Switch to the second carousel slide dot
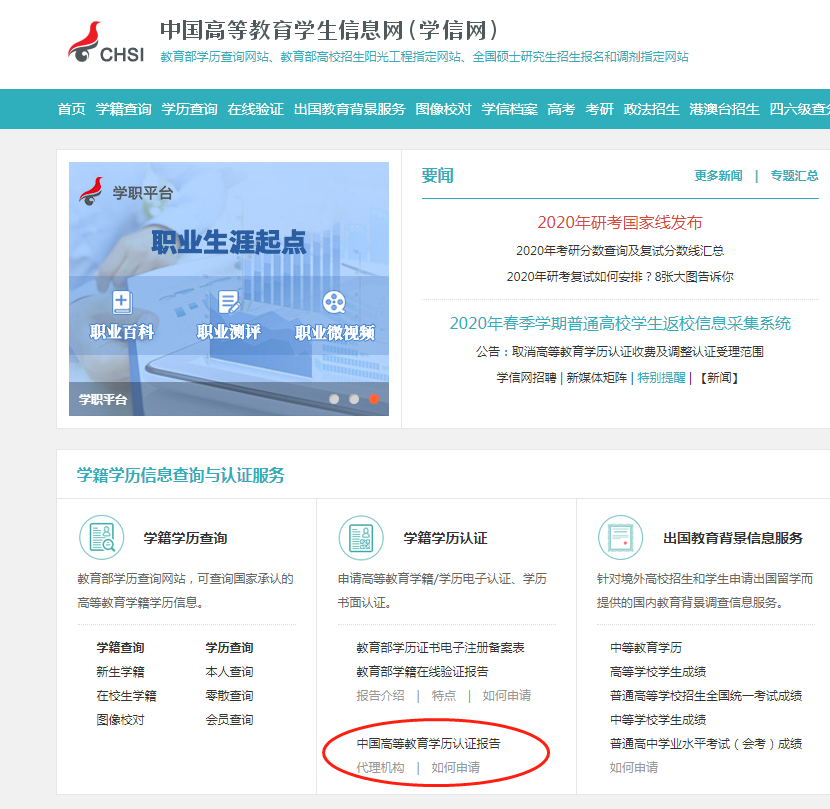The image size is (830, 809). tap(354, 399)
